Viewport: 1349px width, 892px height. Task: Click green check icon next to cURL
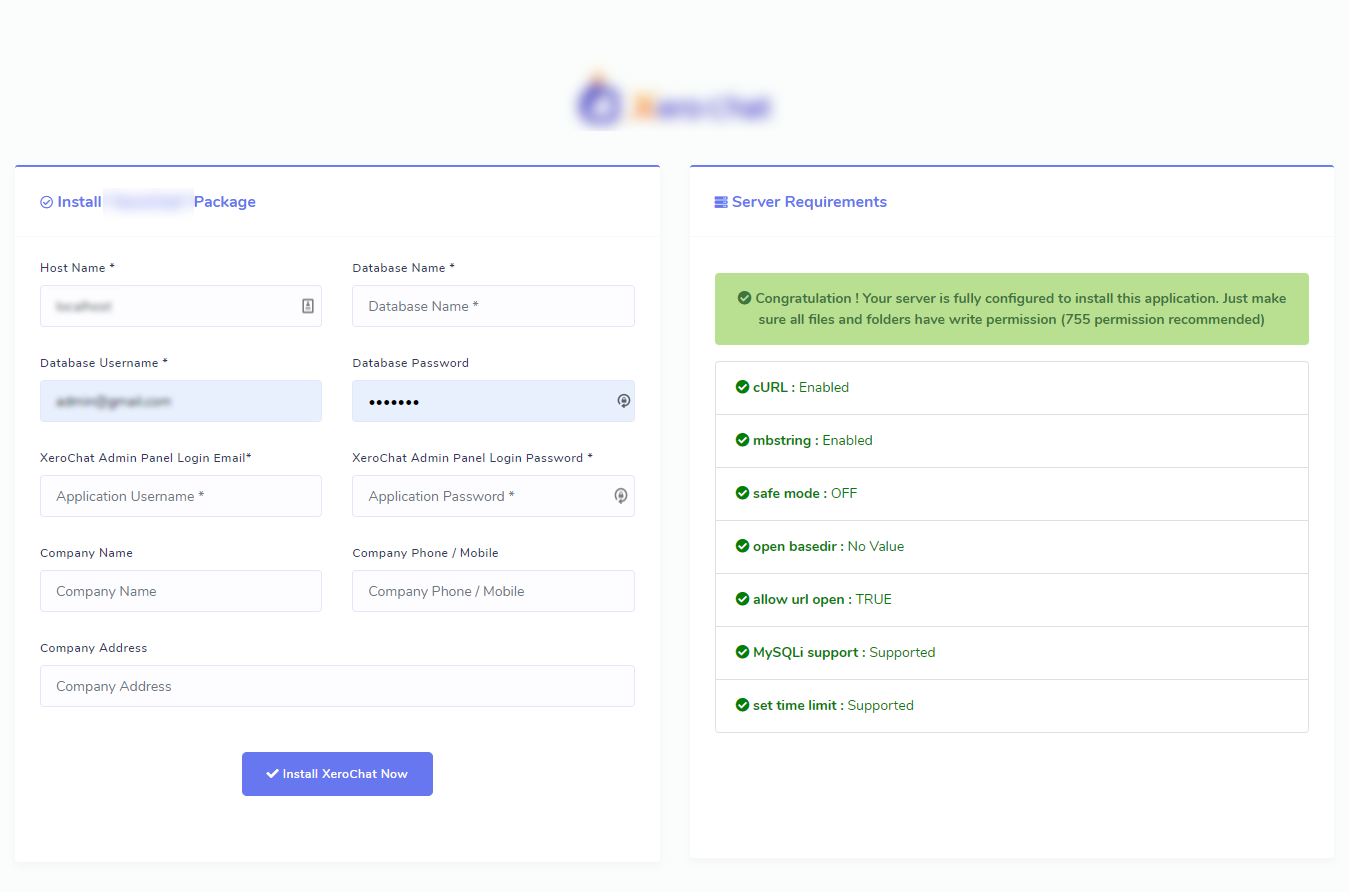(742, 387)
